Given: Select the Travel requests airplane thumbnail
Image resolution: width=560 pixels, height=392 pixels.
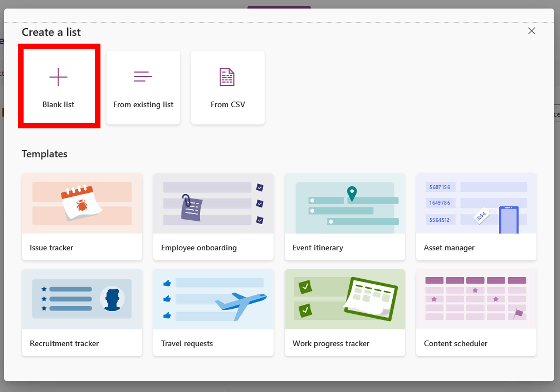Looking at the screenshot, I should (x=213, y=299).
